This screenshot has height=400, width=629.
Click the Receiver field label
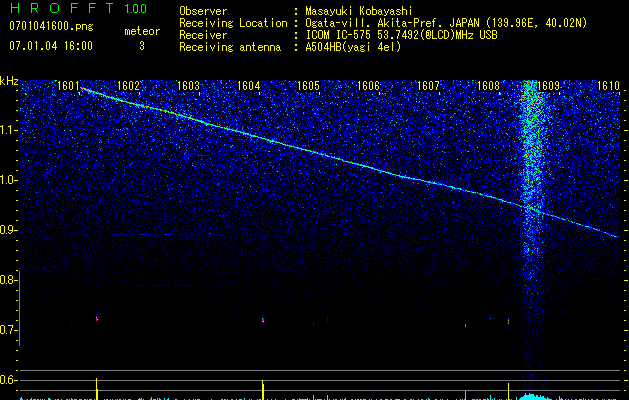click(203, 35)
